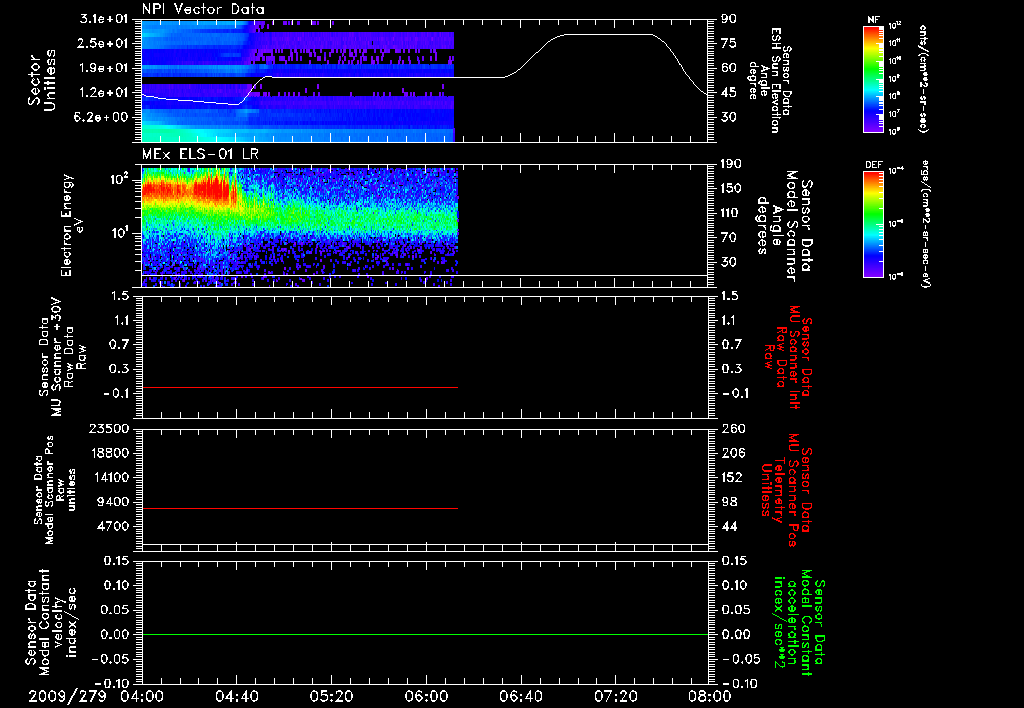Click the DEF color scale bar
The width and height of the screenshot is (1024, 708).
tap(874, 224)
